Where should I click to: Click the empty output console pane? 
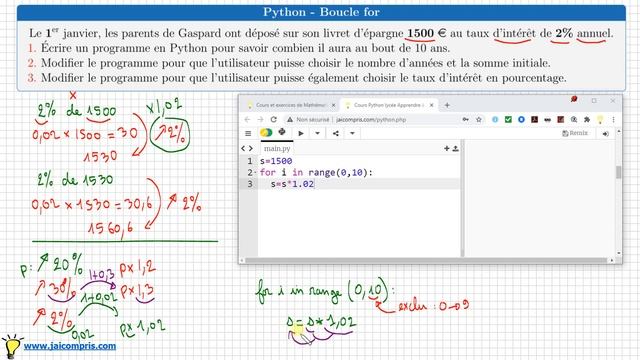pos(540,198)
